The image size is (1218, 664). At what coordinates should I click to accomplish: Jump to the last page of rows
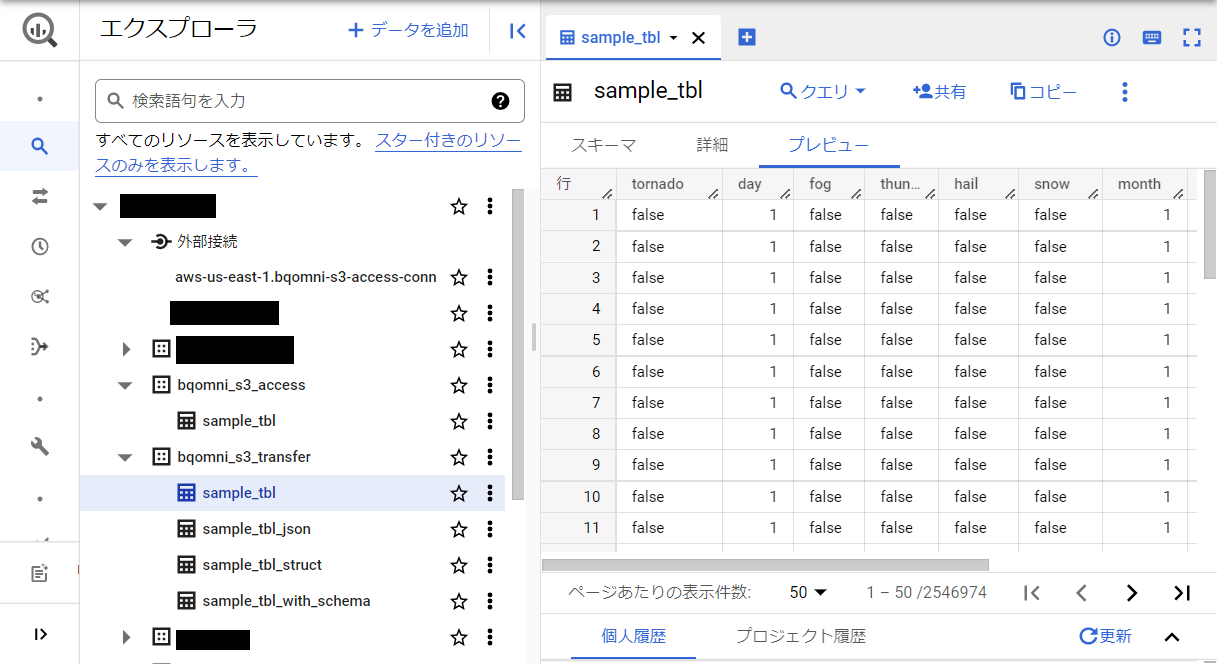[x=1182, y=593]
